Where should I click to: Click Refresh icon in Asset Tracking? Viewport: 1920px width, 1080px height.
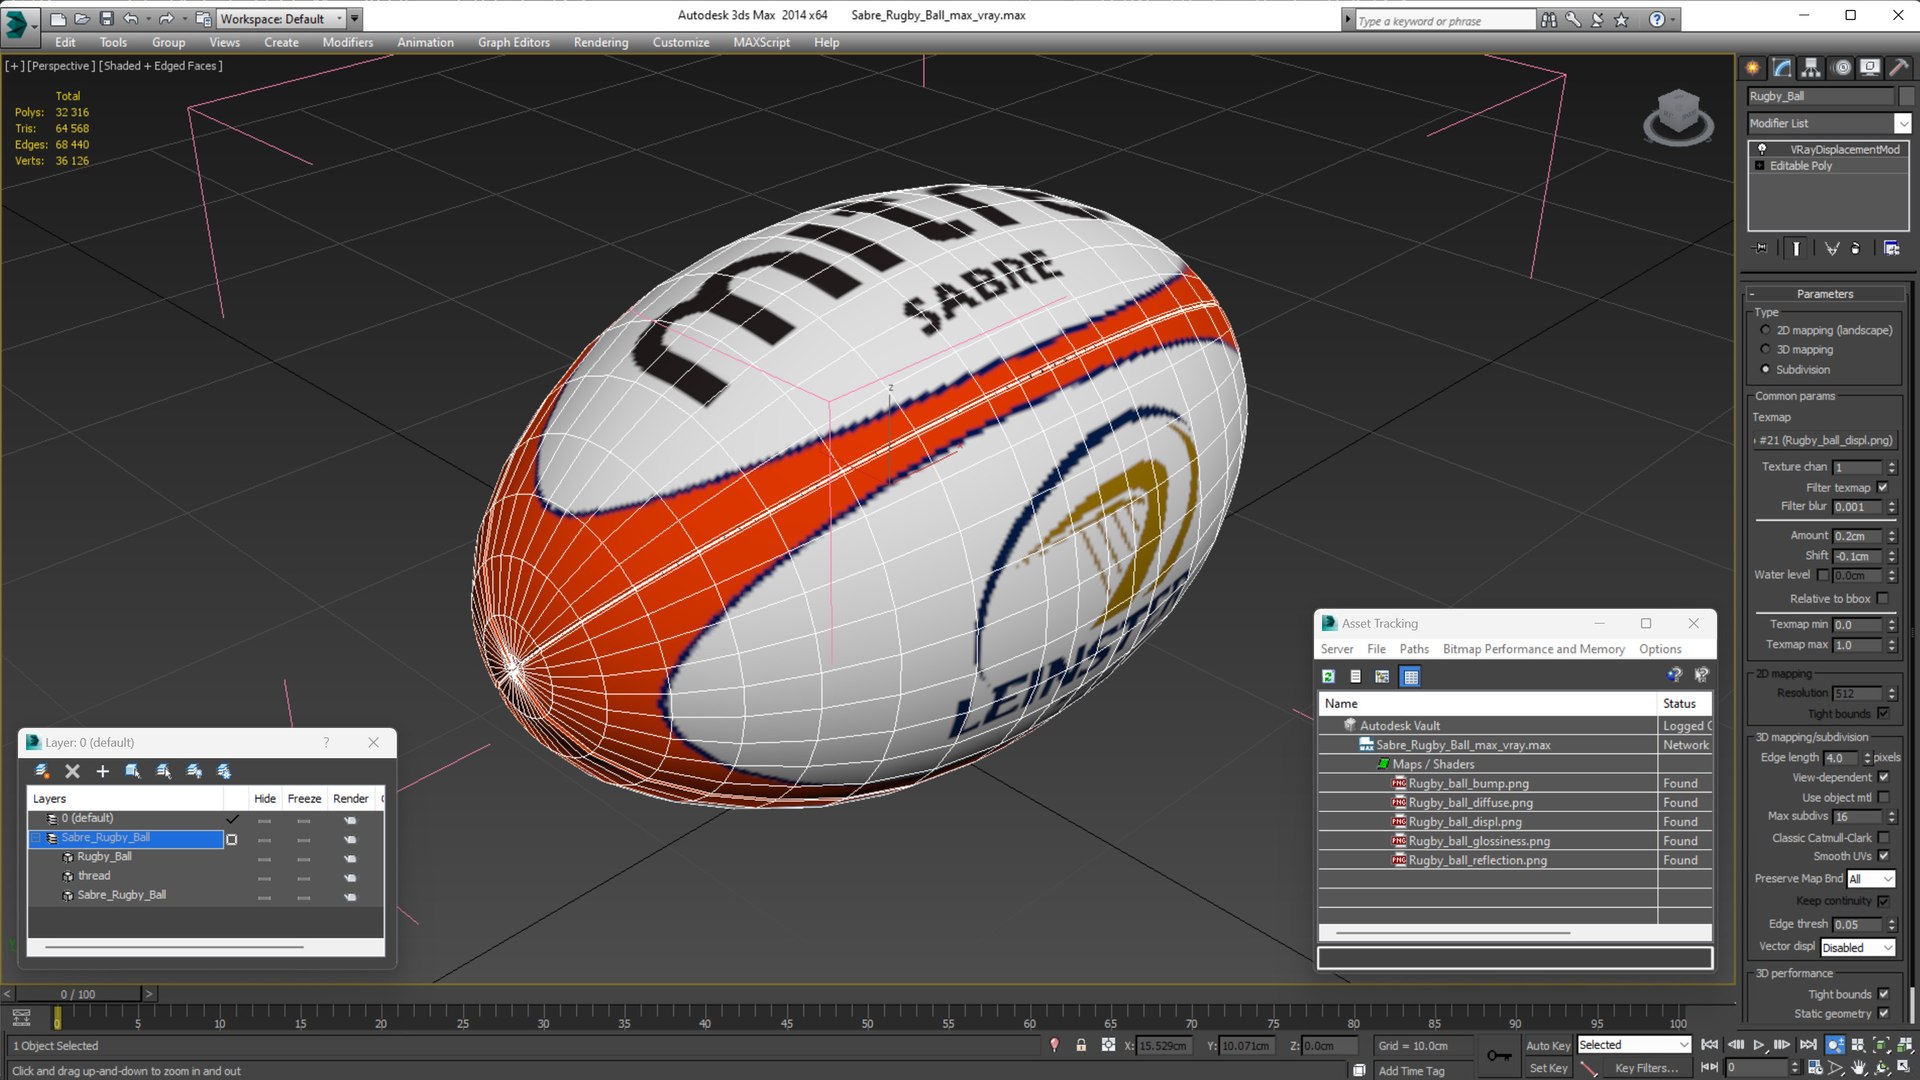(1328, 677)
